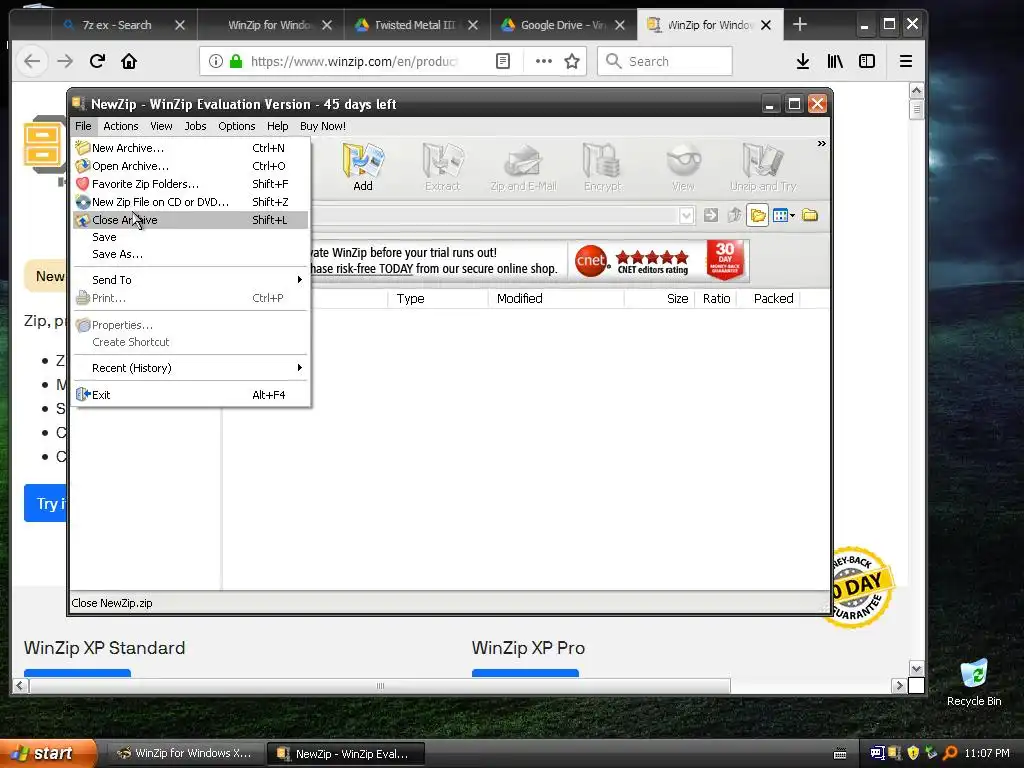The image size is (1024, 768).
Task: Open the Downloads arrow icon
Action: coord(803,61)
